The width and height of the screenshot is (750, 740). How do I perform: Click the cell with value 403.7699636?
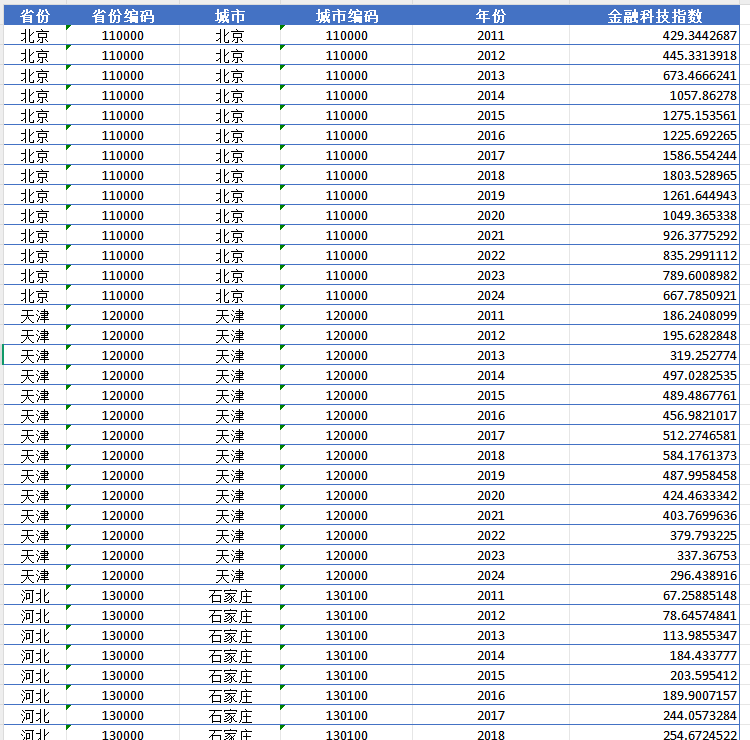pos(654,515)
